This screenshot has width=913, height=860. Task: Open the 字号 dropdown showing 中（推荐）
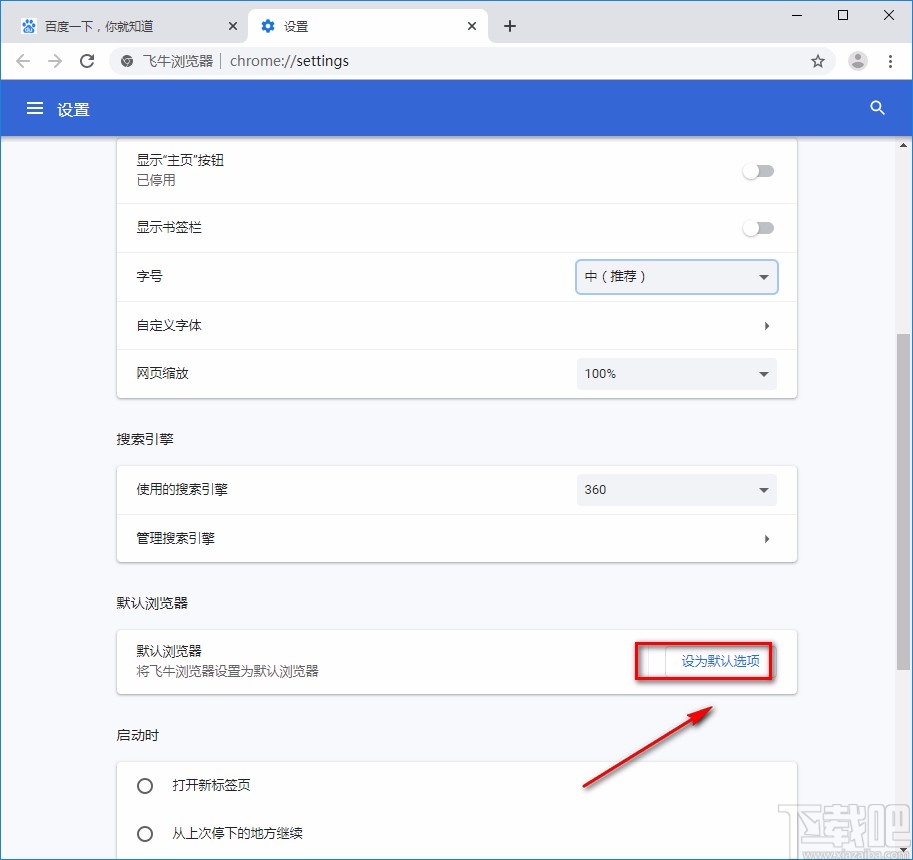(x=676, y=277)
